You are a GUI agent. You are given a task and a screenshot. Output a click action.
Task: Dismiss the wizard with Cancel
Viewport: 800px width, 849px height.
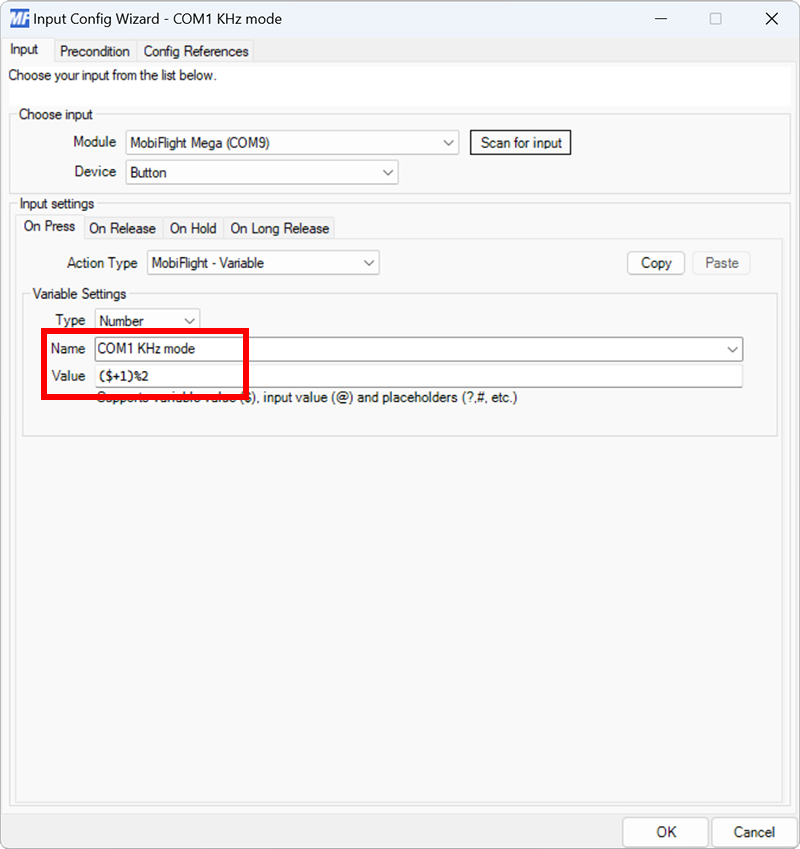[x=753, y=831]
